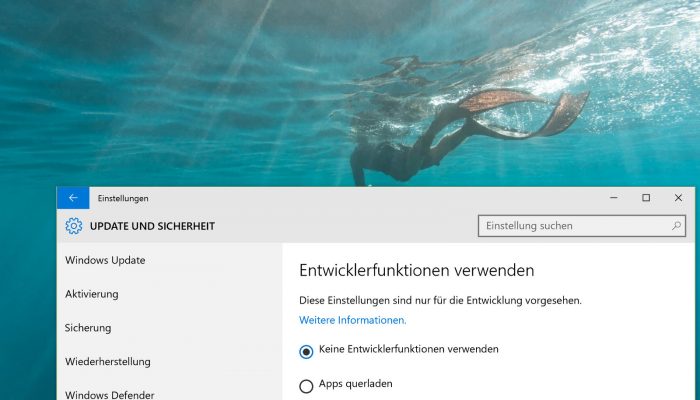Click the 'UPDATE UND SICHERHEIT' header title
The height and width of the screenshot is (400, 700).
(152, 226)
